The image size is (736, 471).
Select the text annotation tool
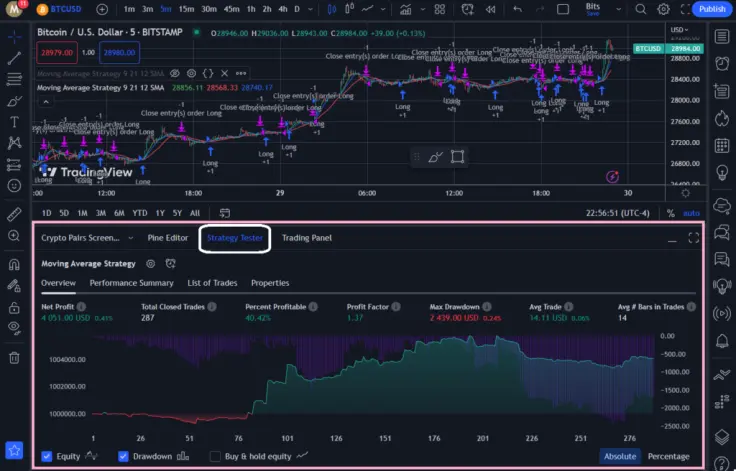(14, 122)
